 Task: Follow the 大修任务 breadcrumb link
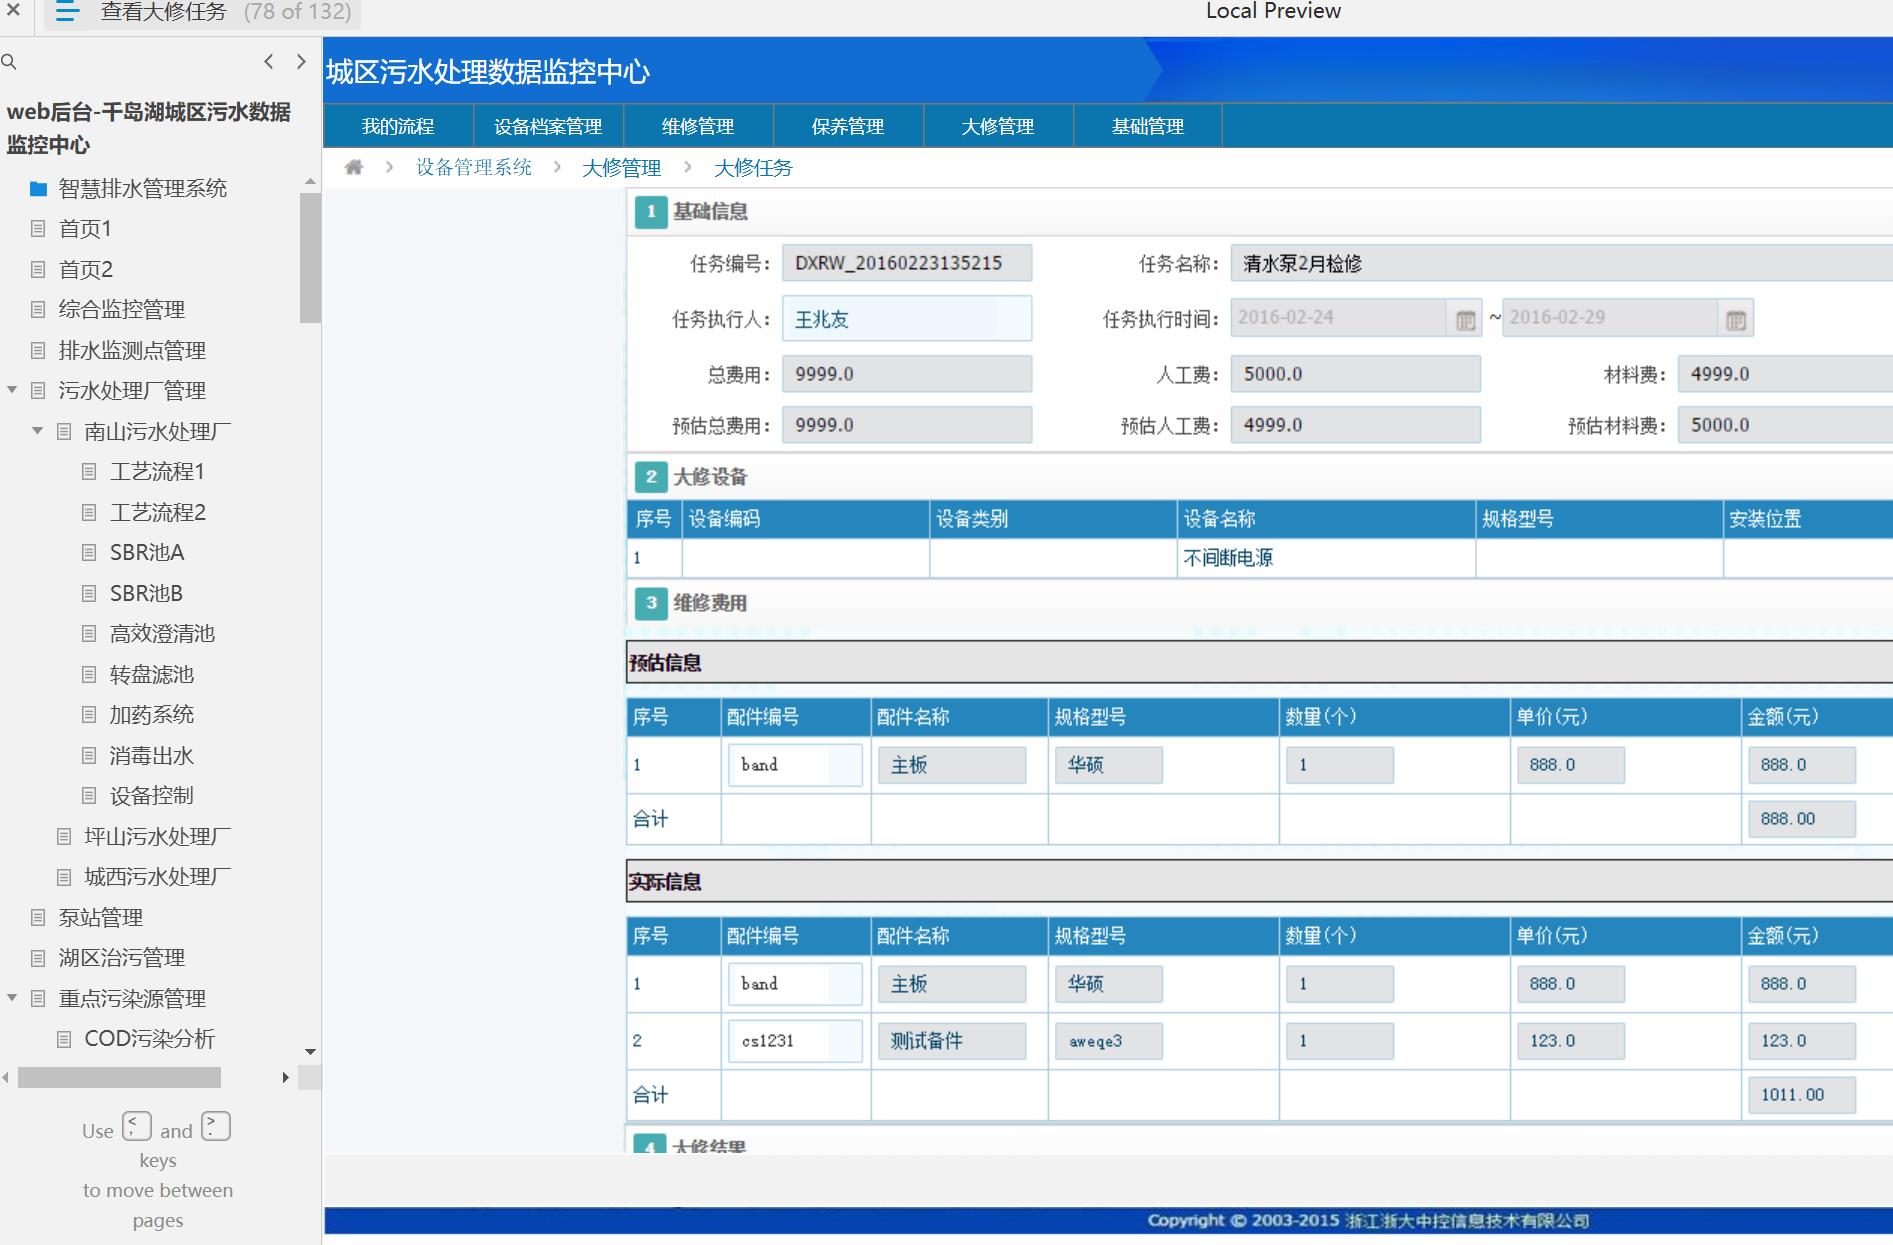[753, 168]
